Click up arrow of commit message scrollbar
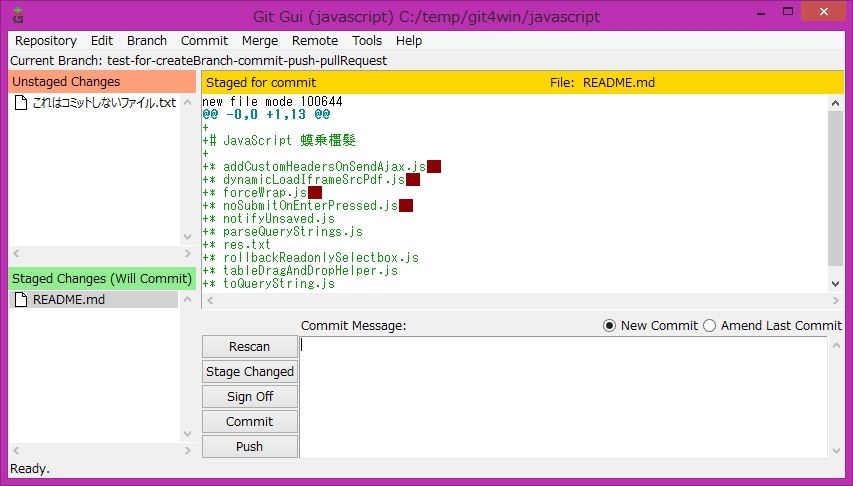 pos(836,345)
